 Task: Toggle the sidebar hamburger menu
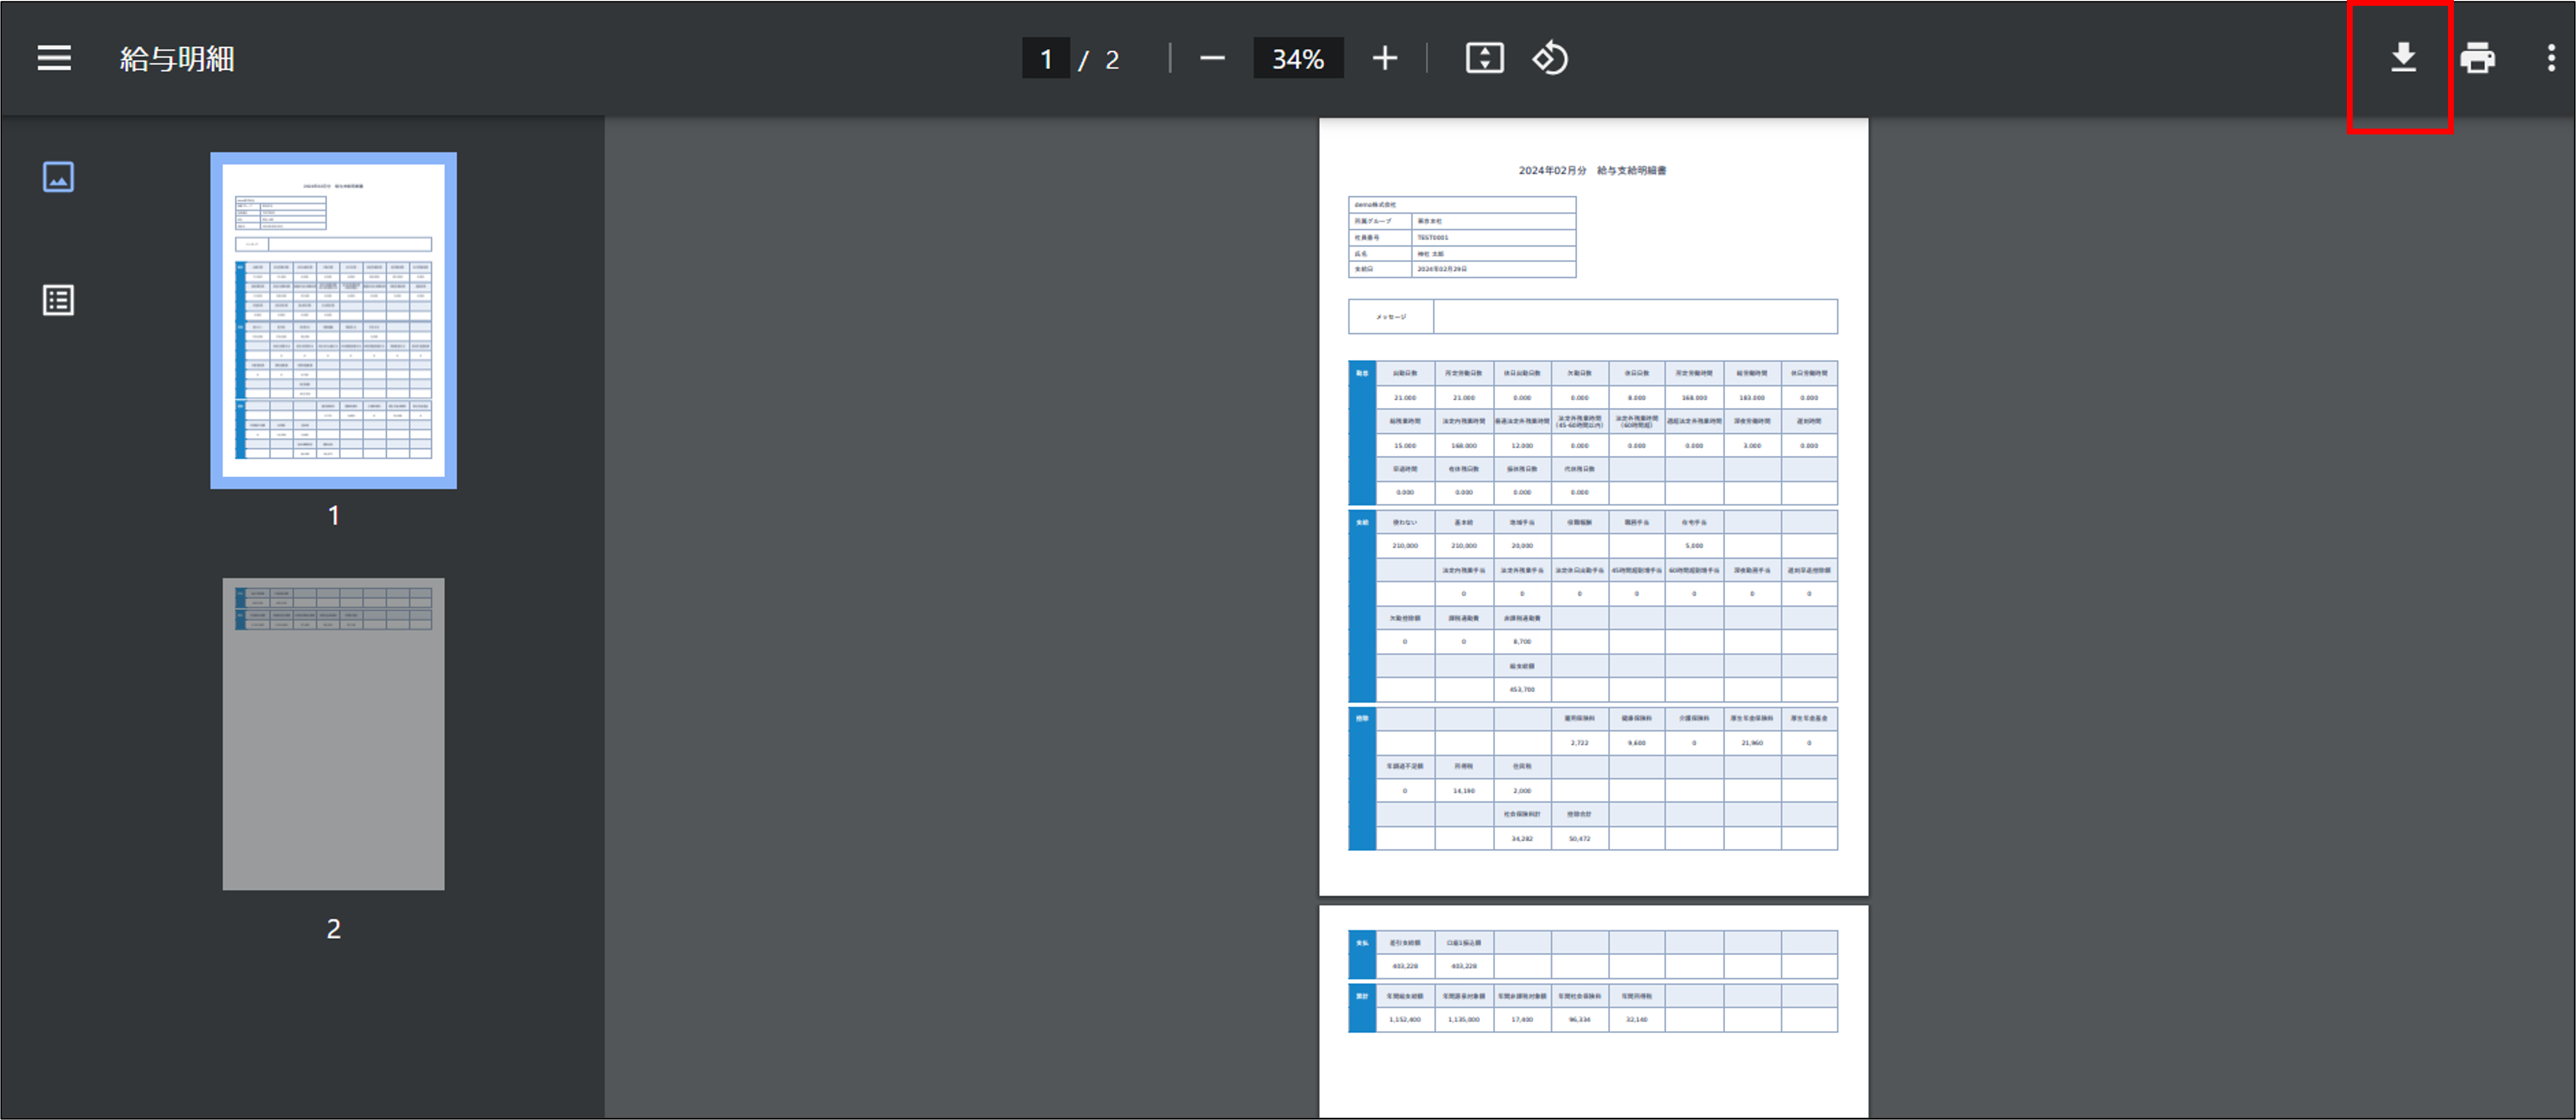tap(54, 58)
